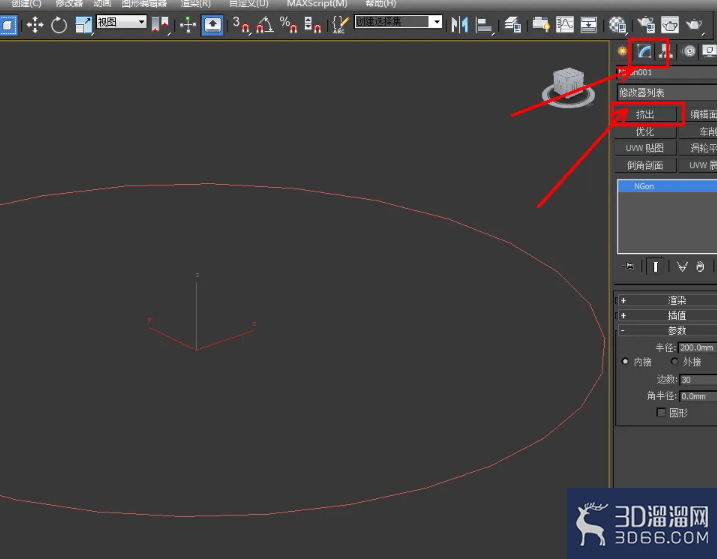This screenshot has height=559, width=717.
Task: Toggle Show End Result icon
Action: point(655,266)
